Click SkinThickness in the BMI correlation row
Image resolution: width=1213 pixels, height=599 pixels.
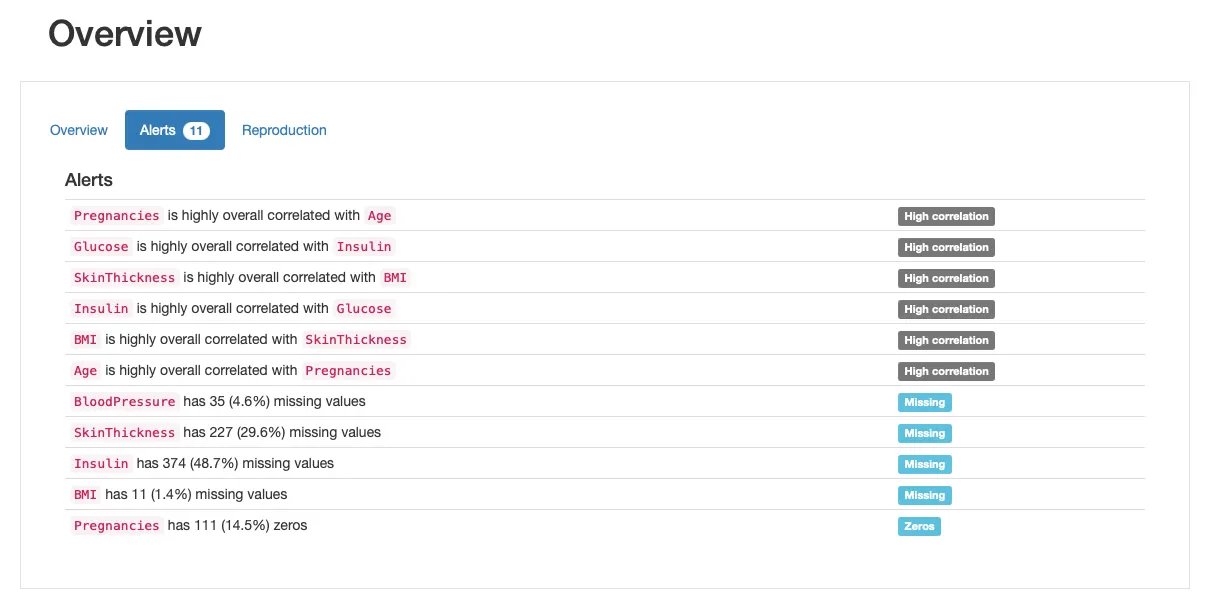pyautogui.click(x=356, y=340)
